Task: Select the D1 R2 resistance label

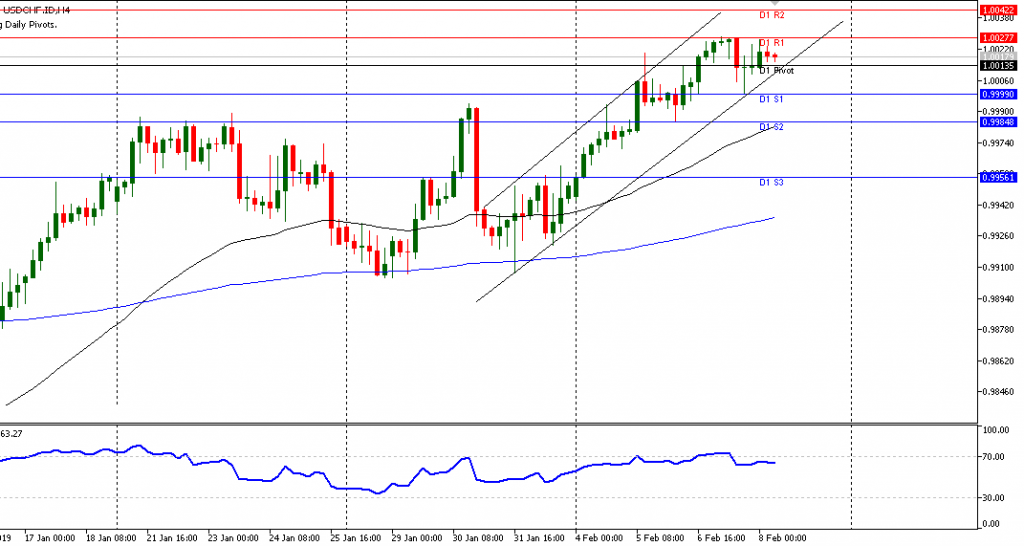Action: coord(771,16)
